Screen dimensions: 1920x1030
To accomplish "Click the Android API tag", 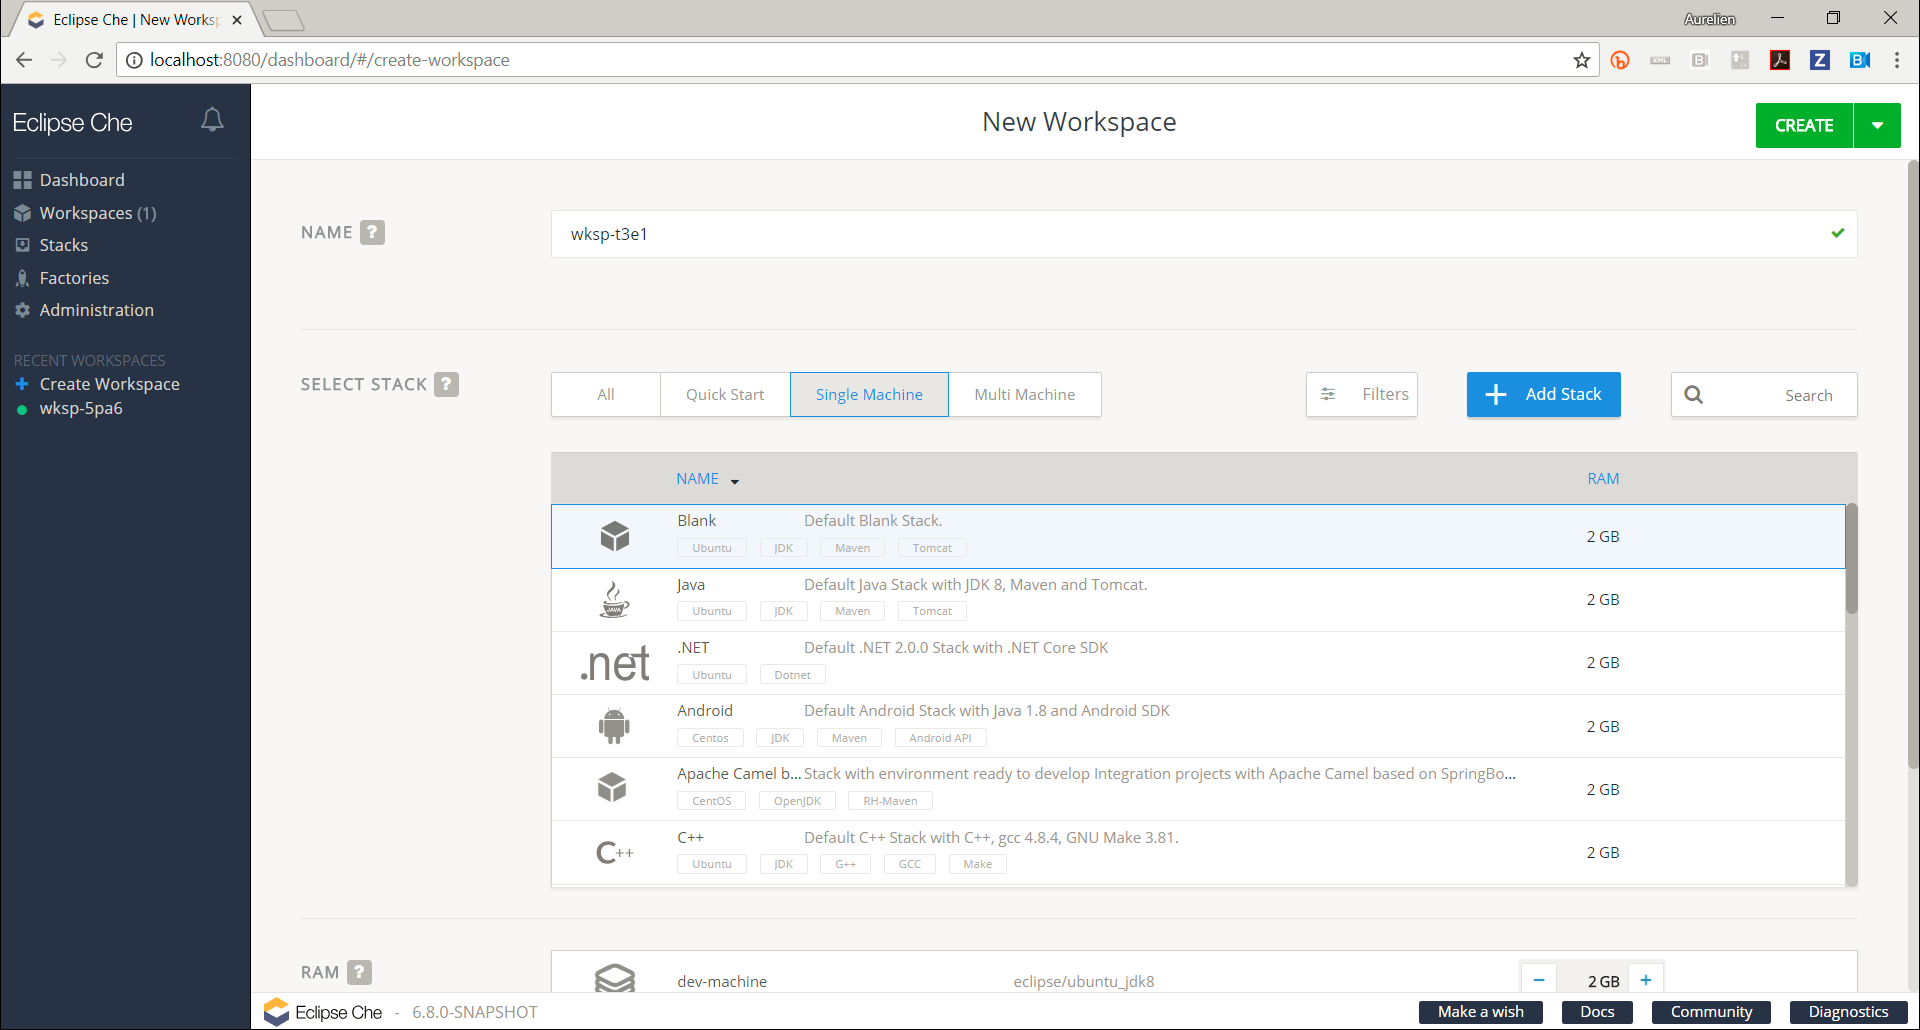I will coord(940,738).
